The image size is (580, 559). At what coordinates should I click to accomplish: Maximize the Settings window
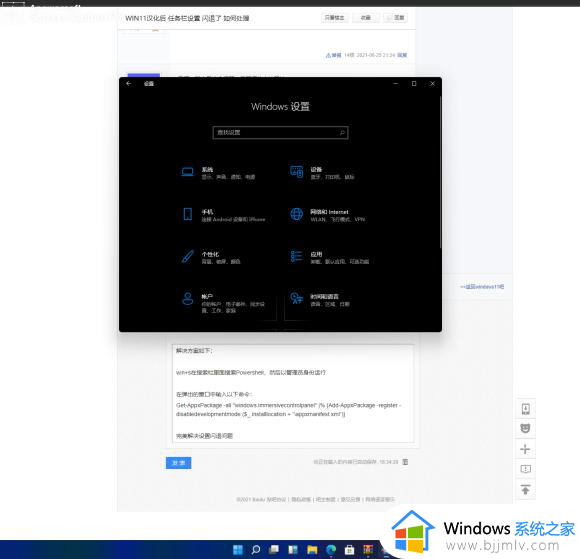(x=414, y=84)
